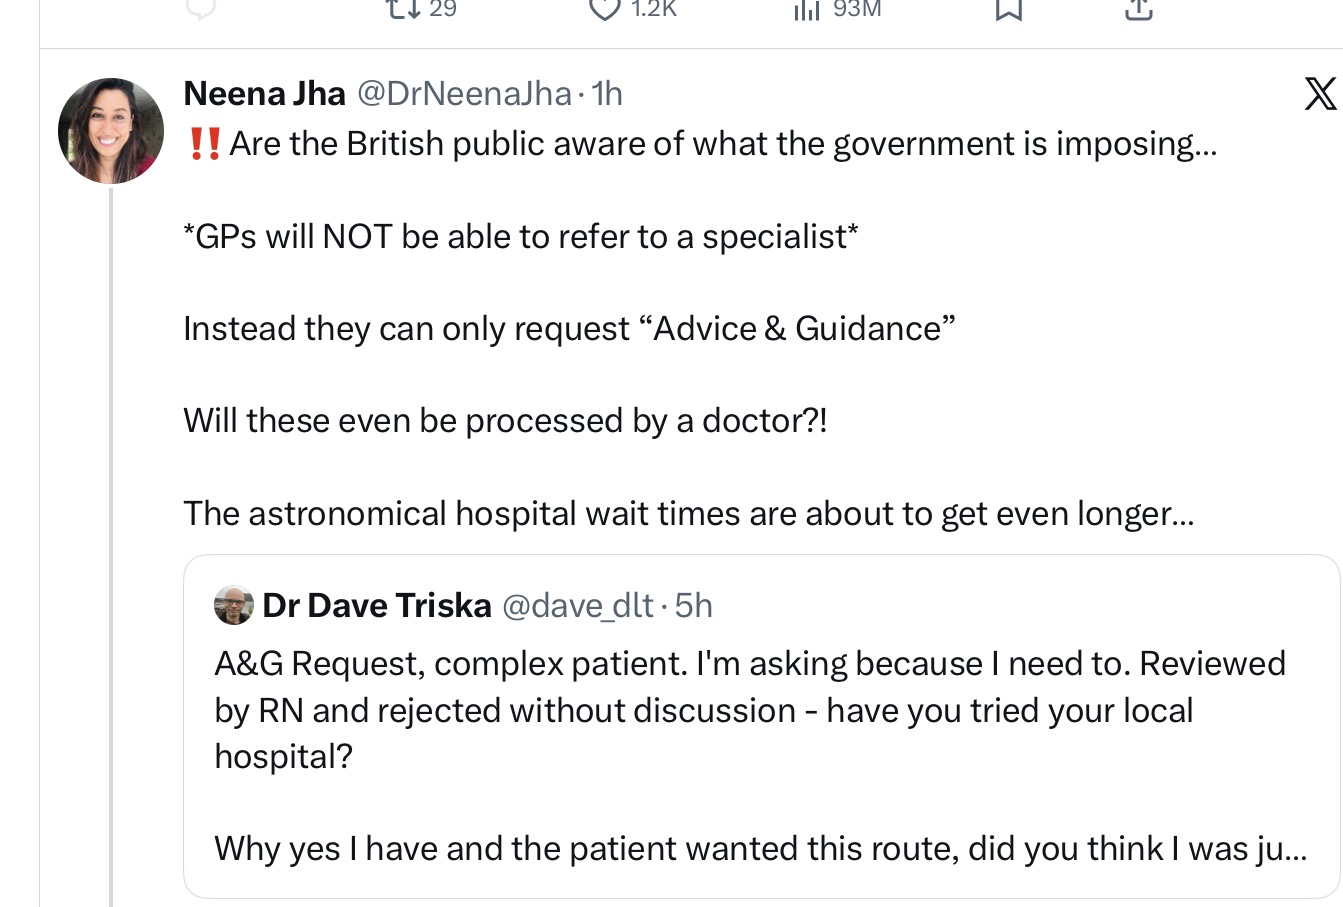Click the retweet icon showing 29

pos(407,9)
